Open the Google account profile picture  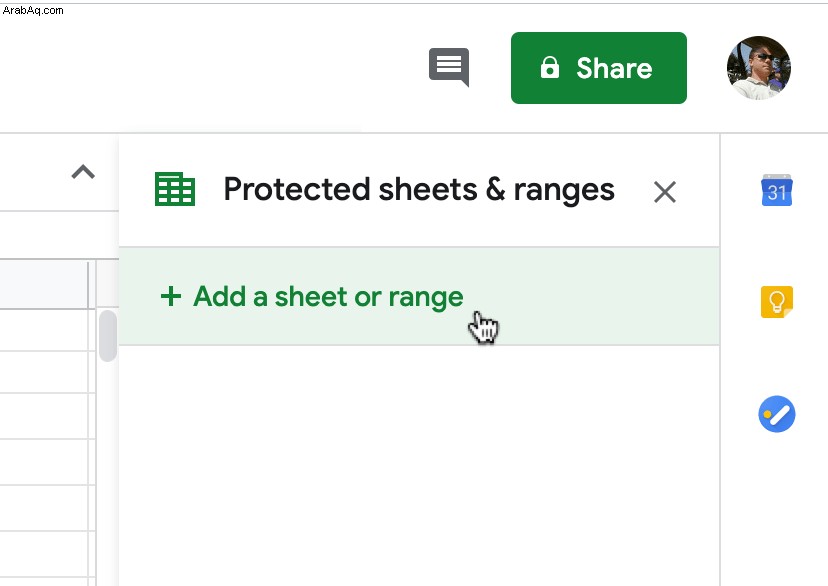click(758, 68)
